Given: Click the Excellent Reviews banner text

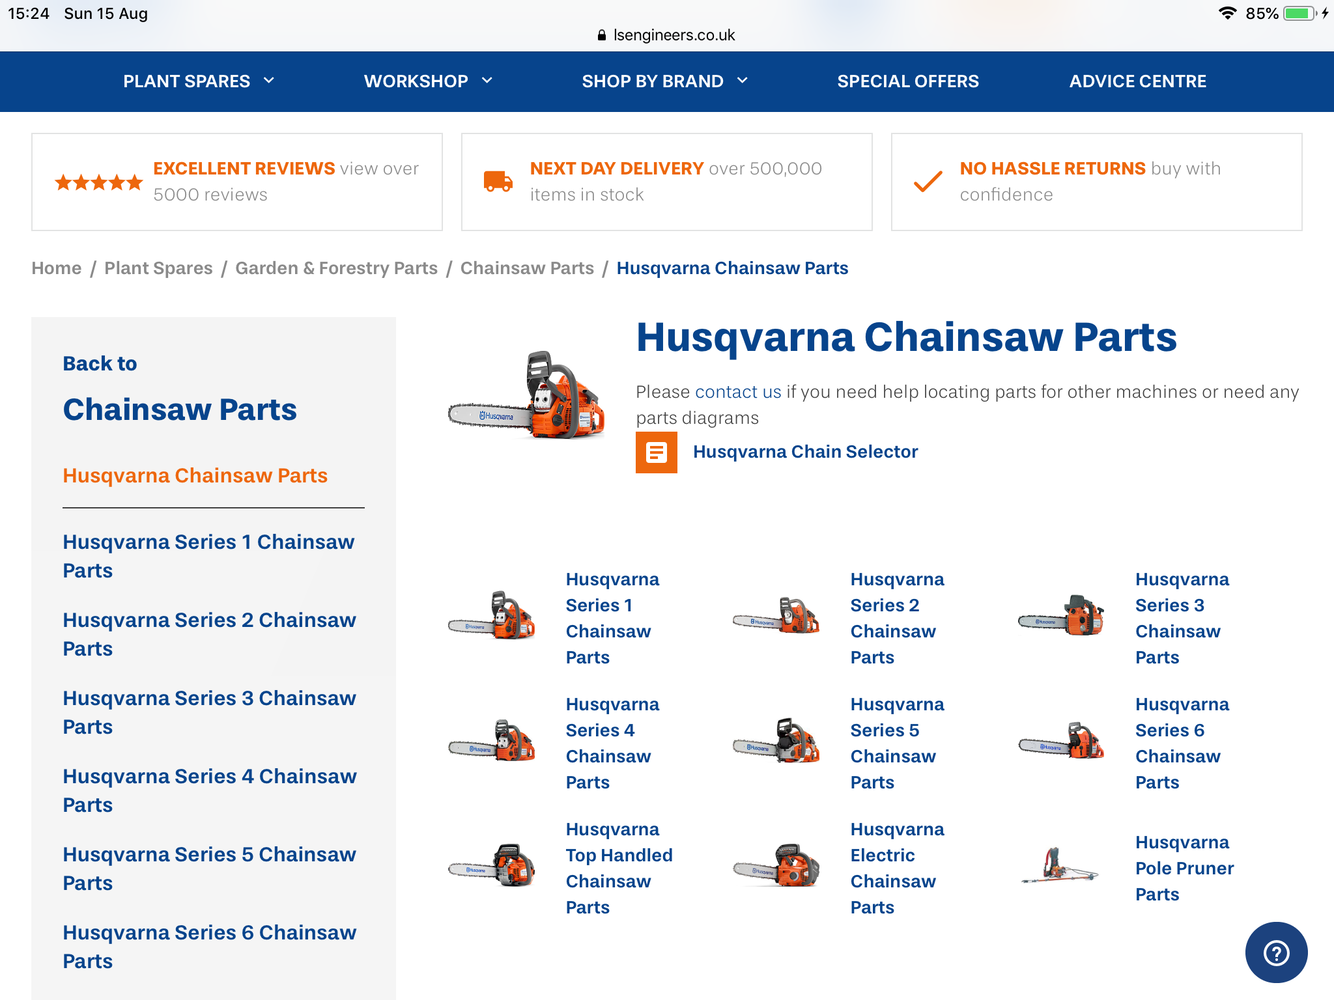Looking at the screenshot, I should click(286, 182).
